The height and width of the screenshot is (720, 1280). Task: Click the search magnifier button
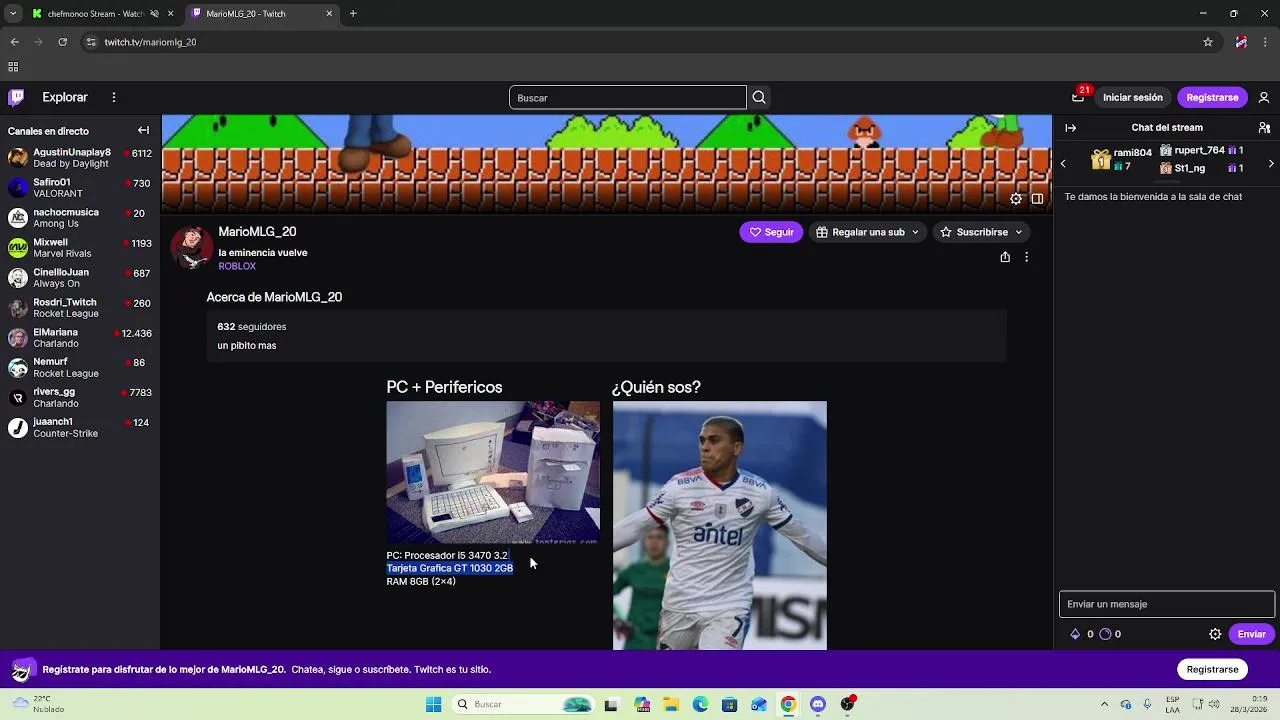click(759, 97)
